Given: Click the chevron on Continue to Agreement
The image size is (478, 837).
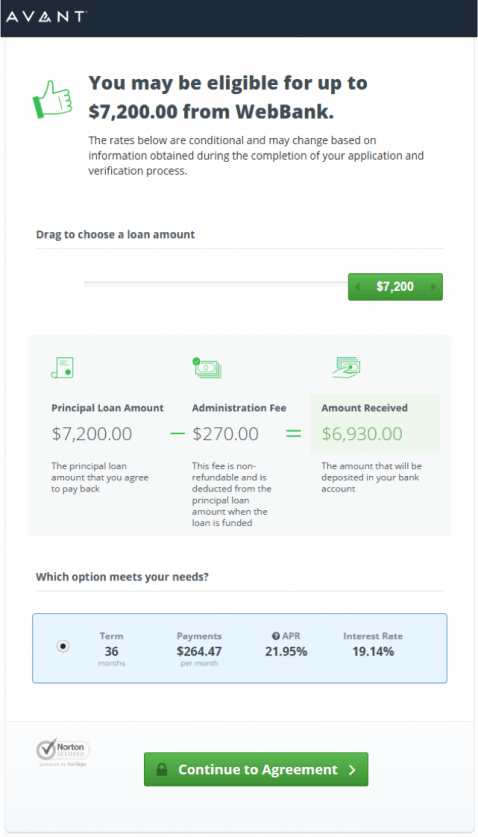Looking at the screenshot, I should [352, 769].
